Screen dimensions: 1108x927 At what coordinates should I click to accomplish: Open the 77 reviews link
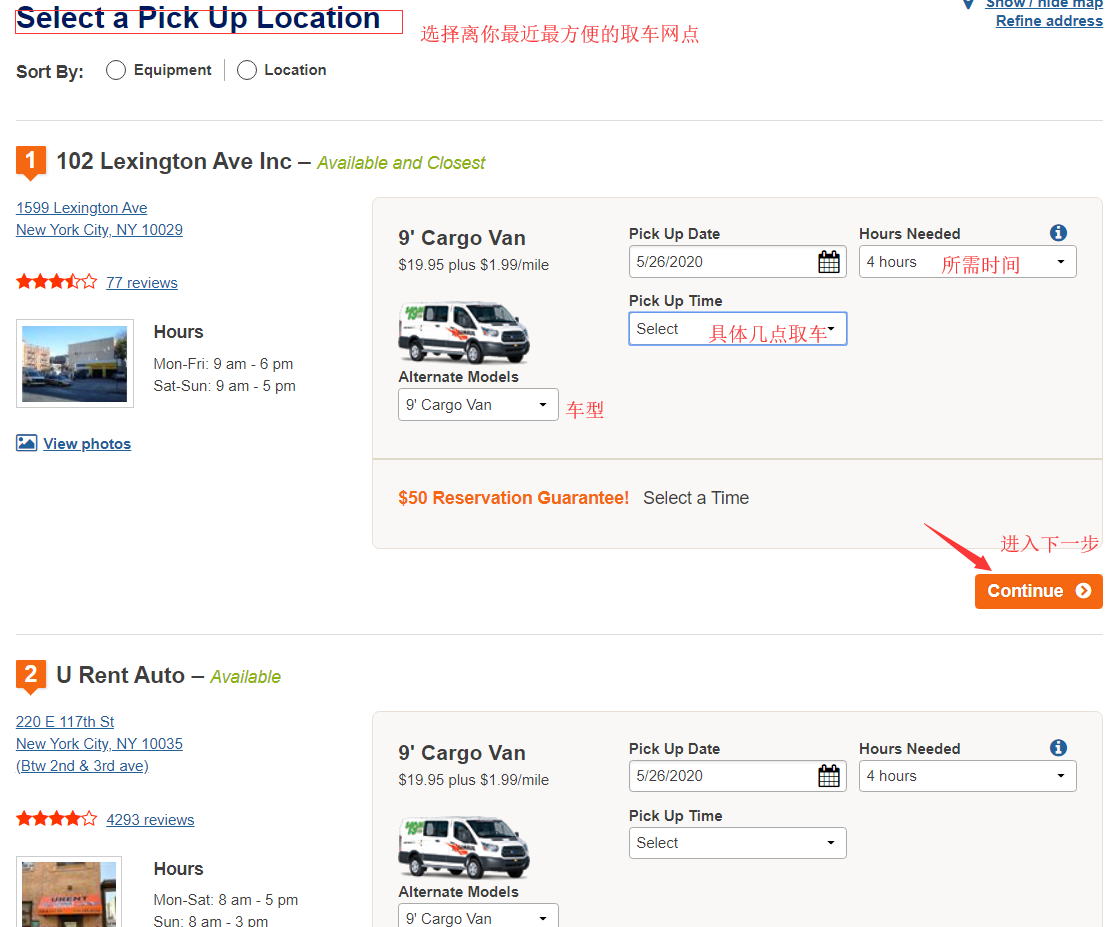(142, 283)
